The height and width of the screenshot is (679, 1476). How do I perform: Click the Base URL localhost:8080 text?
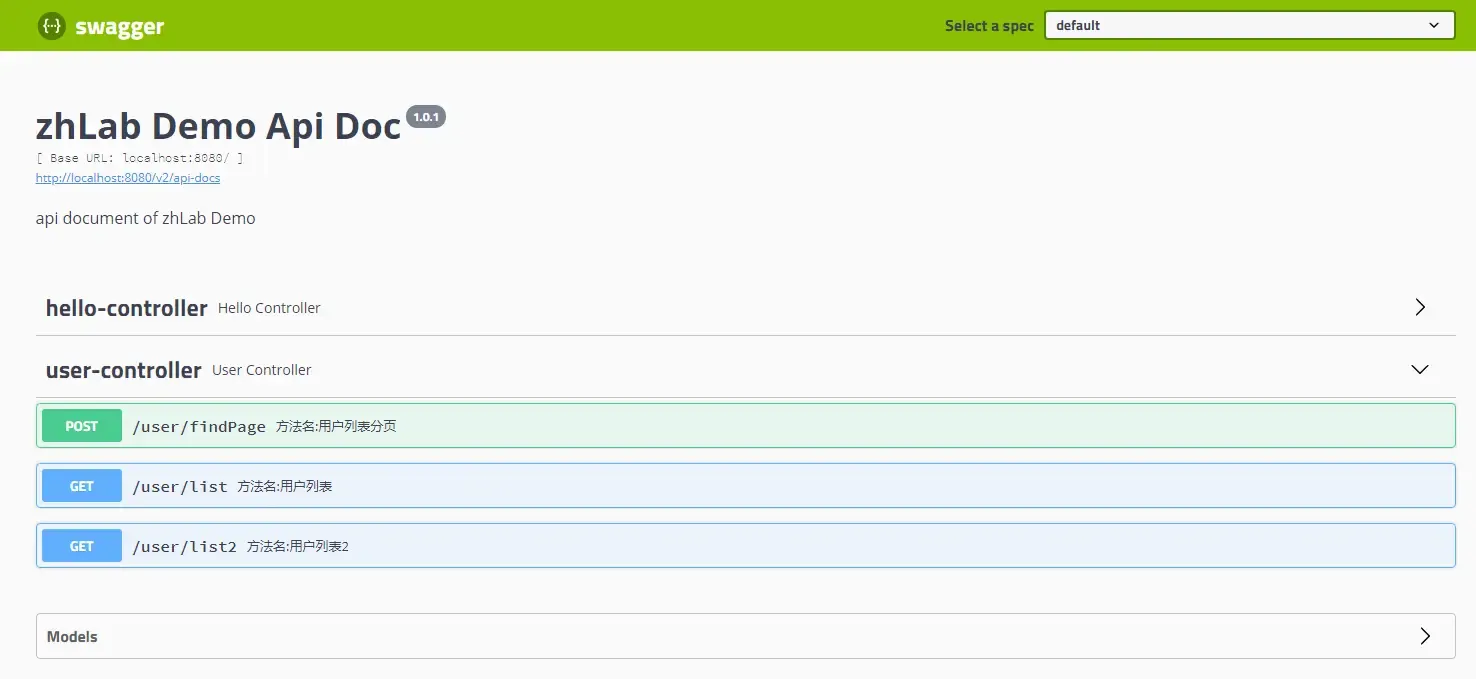[140, 157]
